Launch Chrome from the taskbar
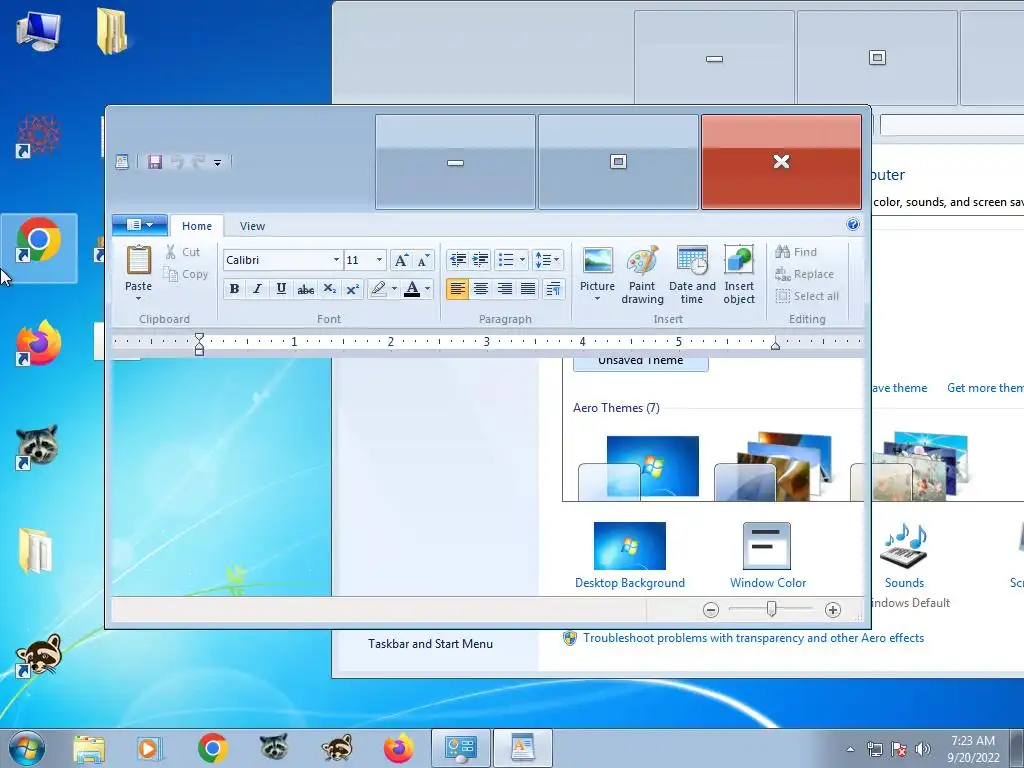 point(212,748)
